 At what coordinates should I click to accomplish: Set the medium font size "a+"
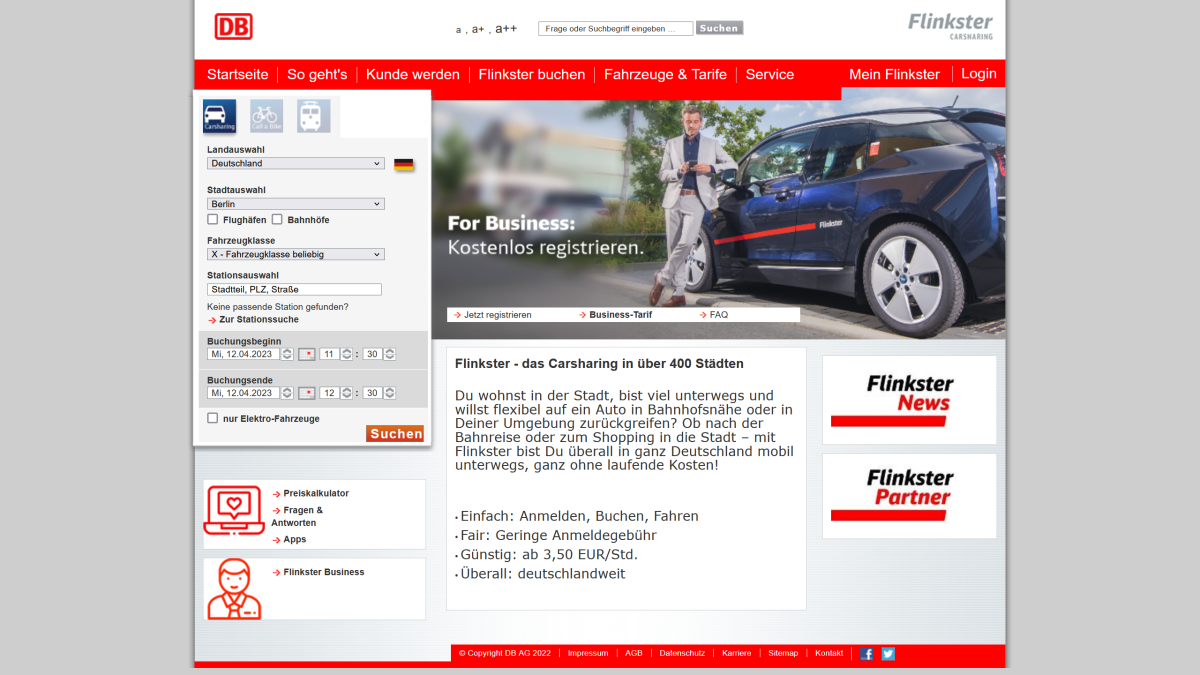click(478, 29)
